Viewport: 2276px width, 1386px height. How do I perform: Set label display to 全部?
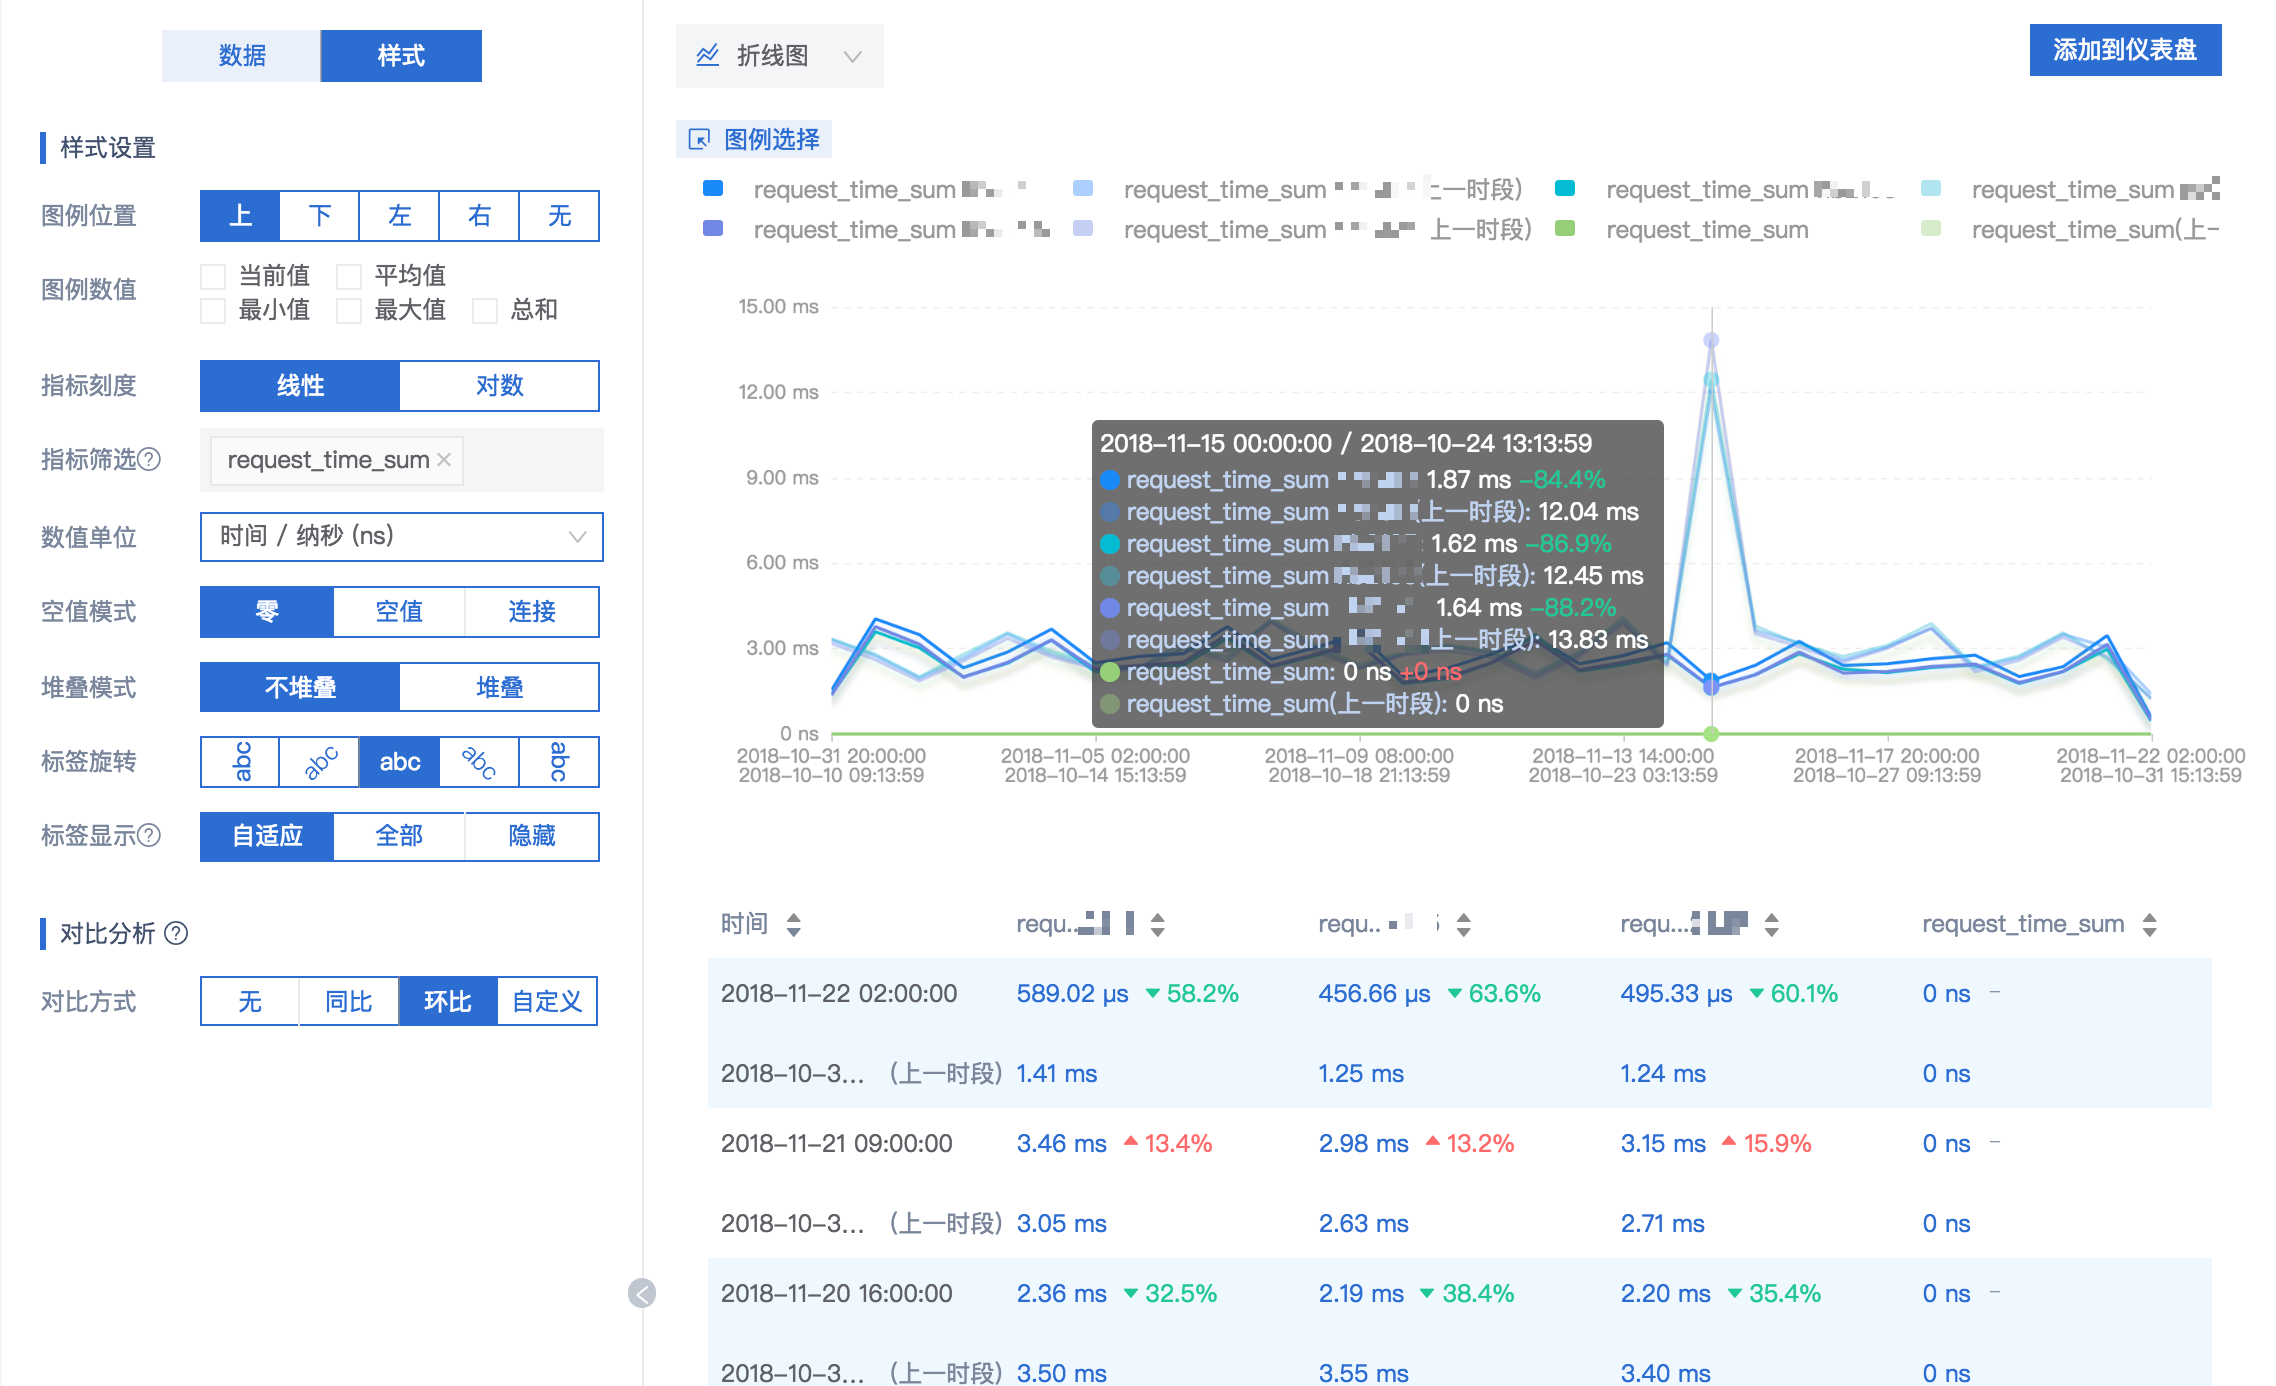[400, 836]
